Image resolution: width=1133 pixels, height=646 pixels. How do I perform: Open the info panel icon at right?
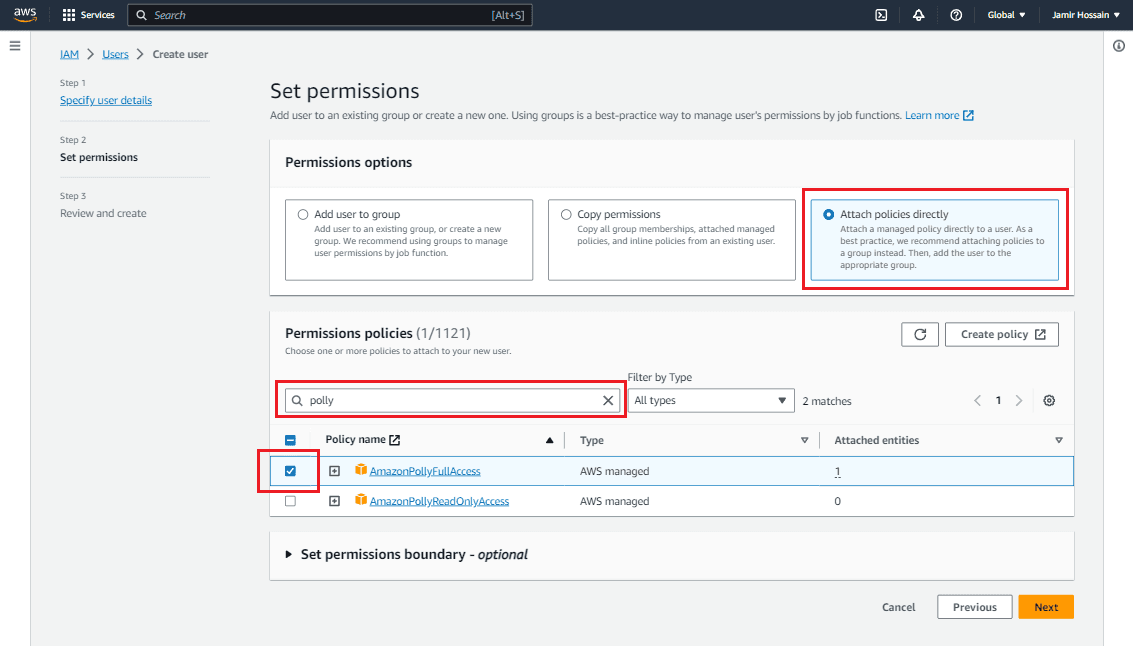pos(1118,46)
